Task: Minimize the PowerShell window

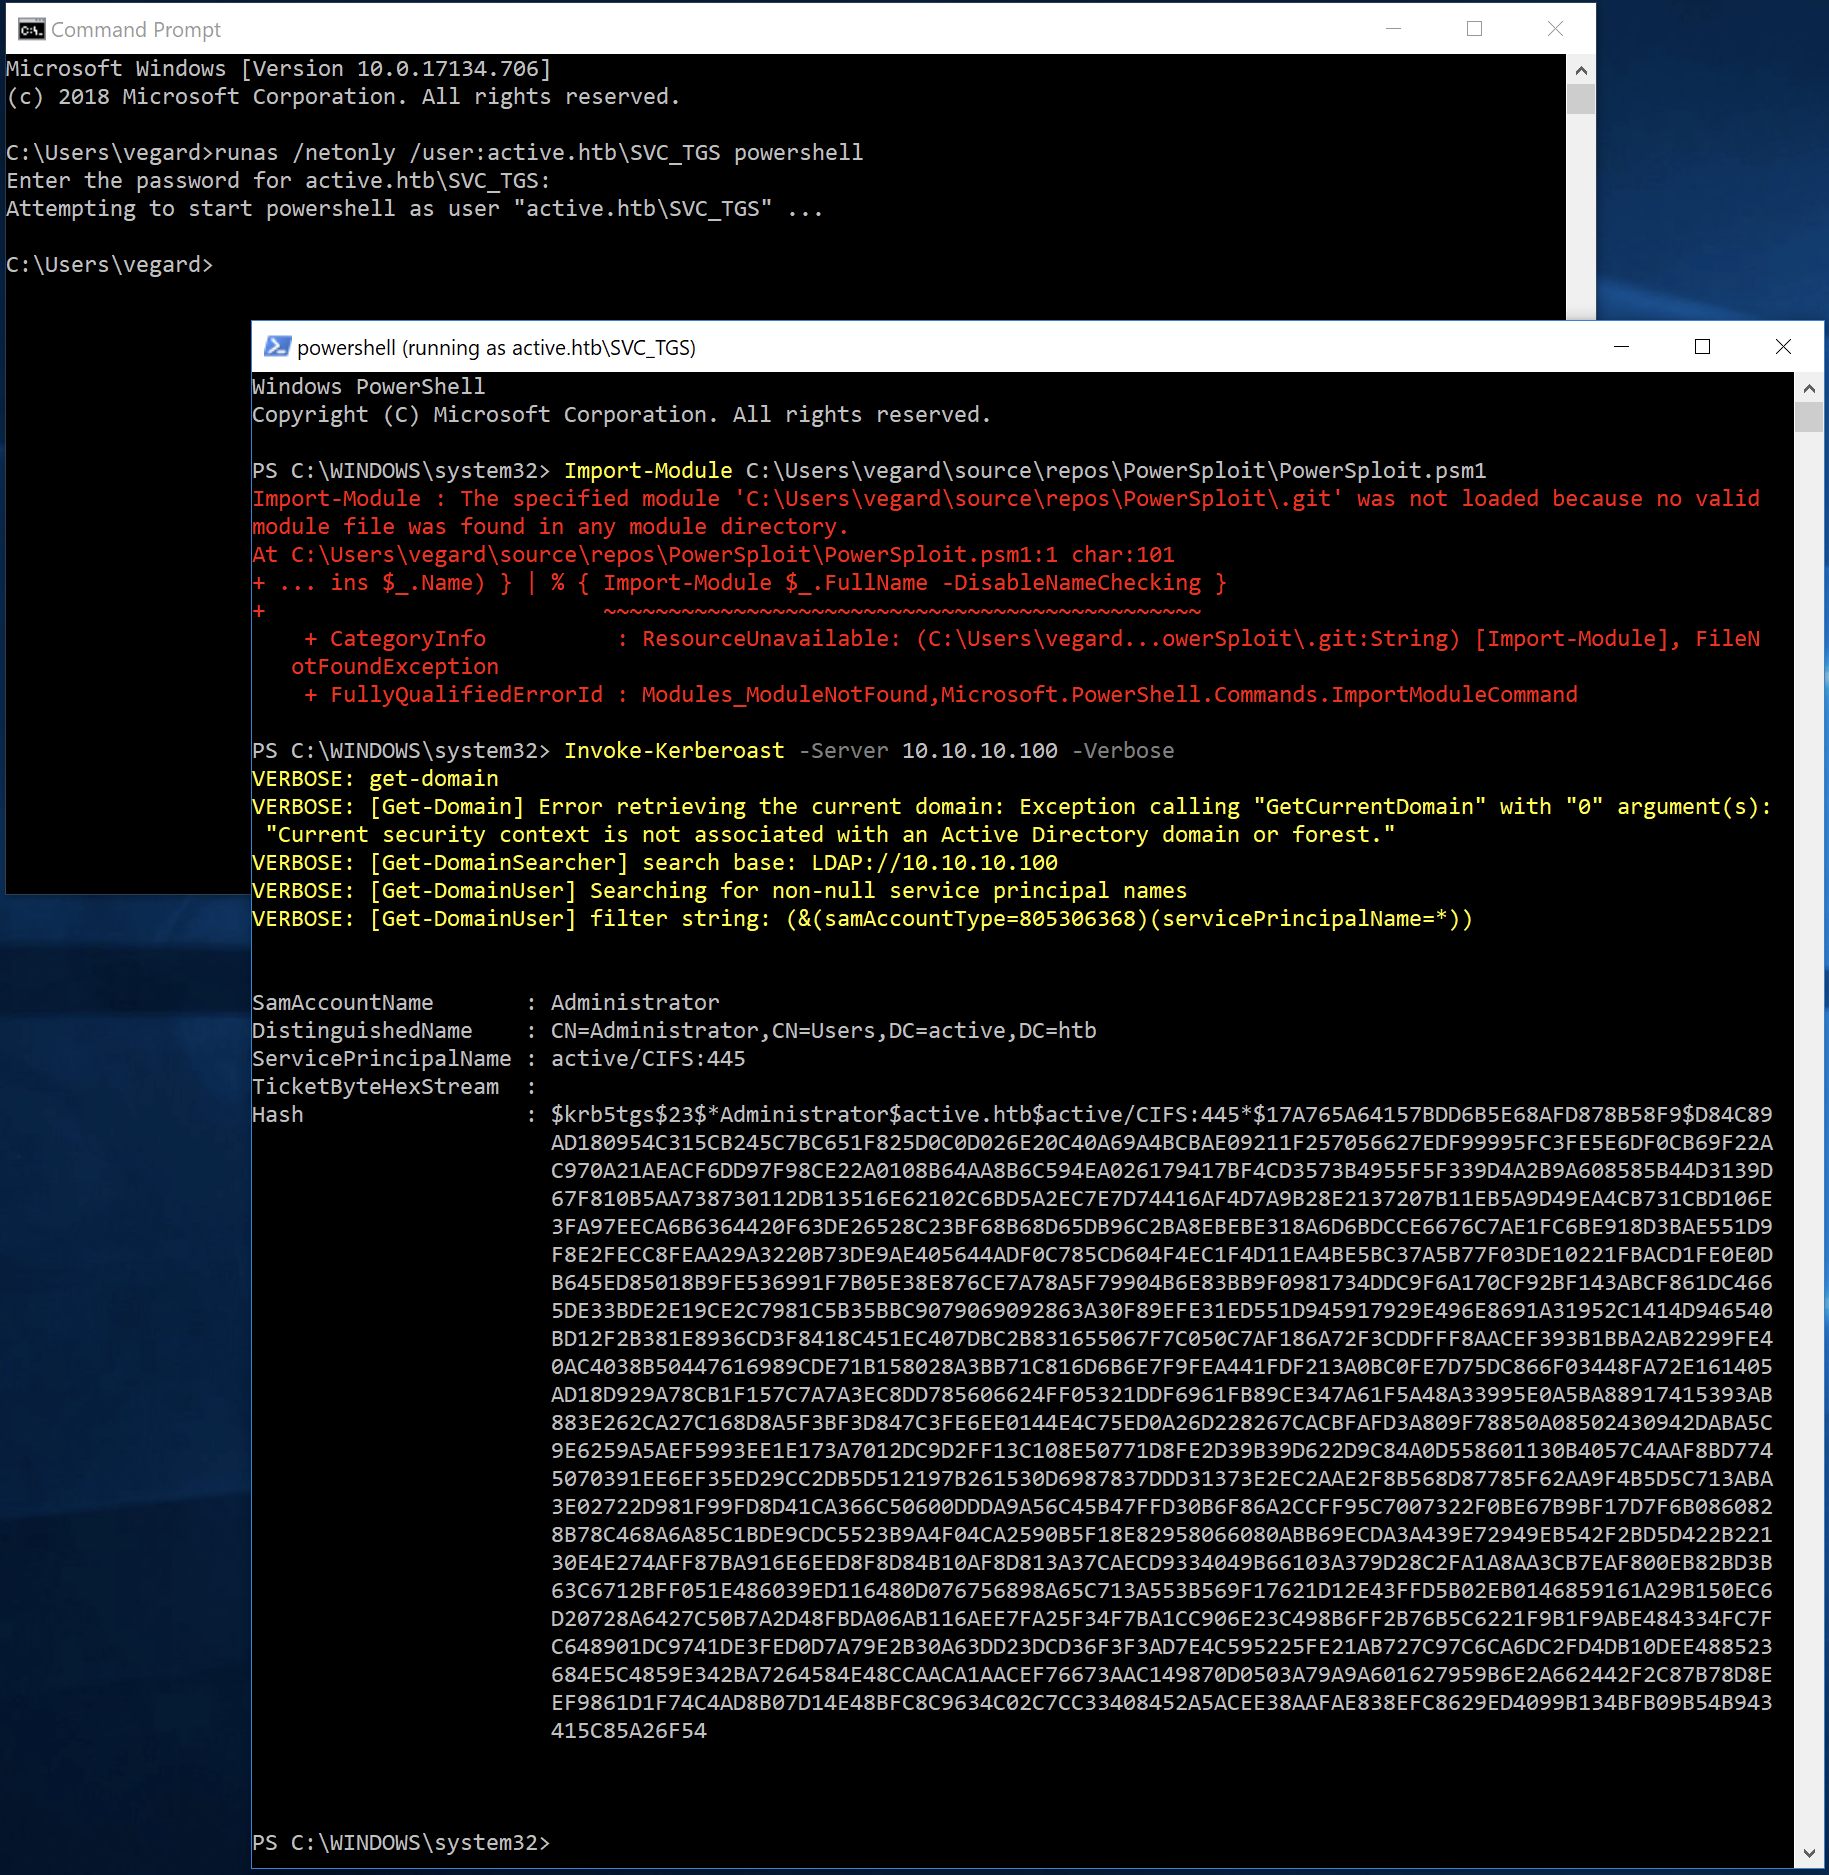Action: (1621, 347)
